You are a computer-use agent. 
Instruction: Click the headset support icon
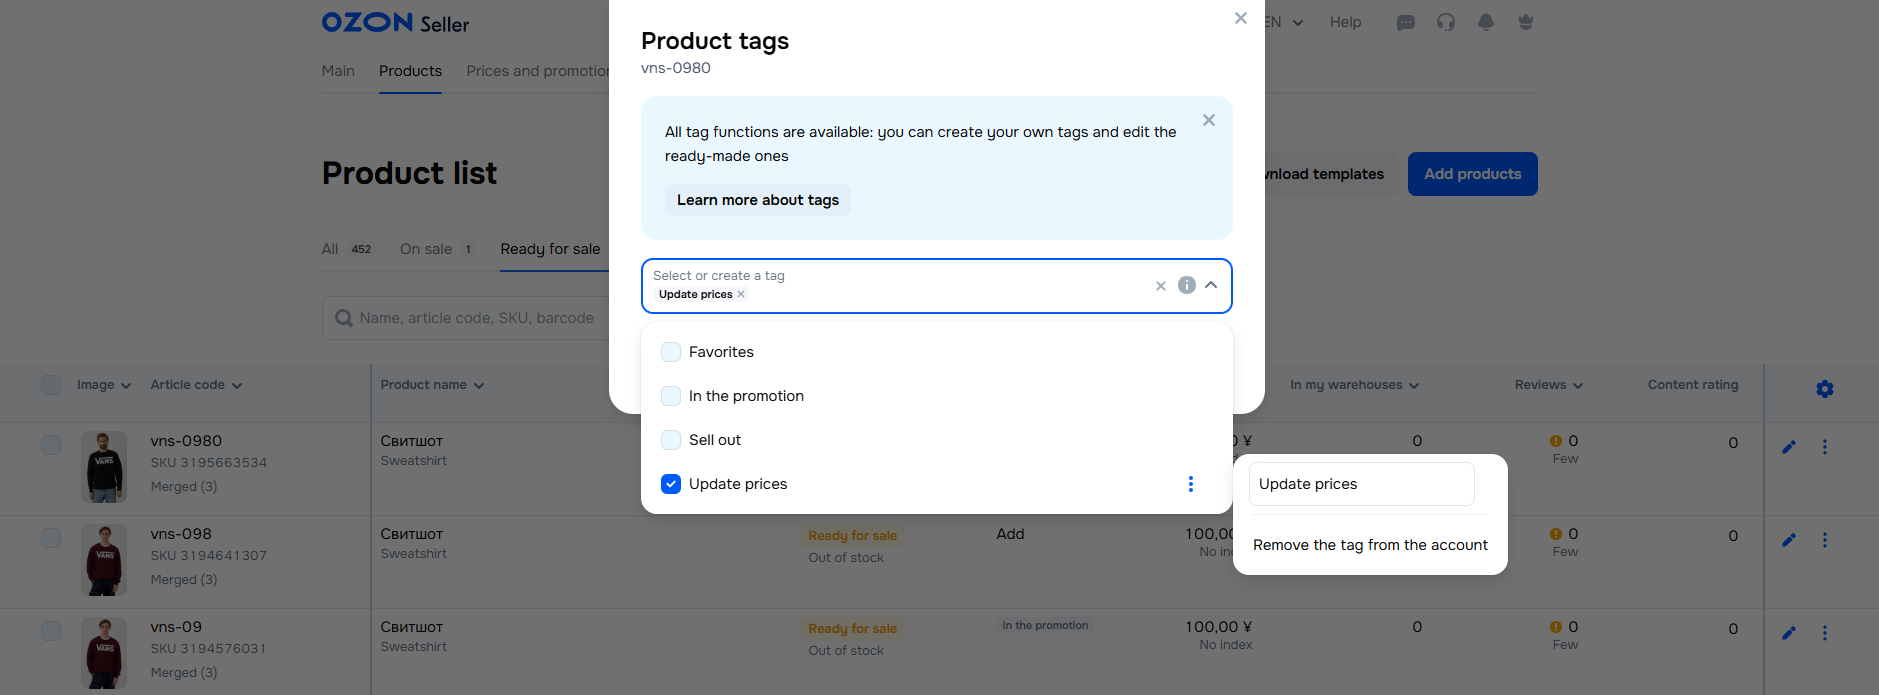(x=1446, y=22)
